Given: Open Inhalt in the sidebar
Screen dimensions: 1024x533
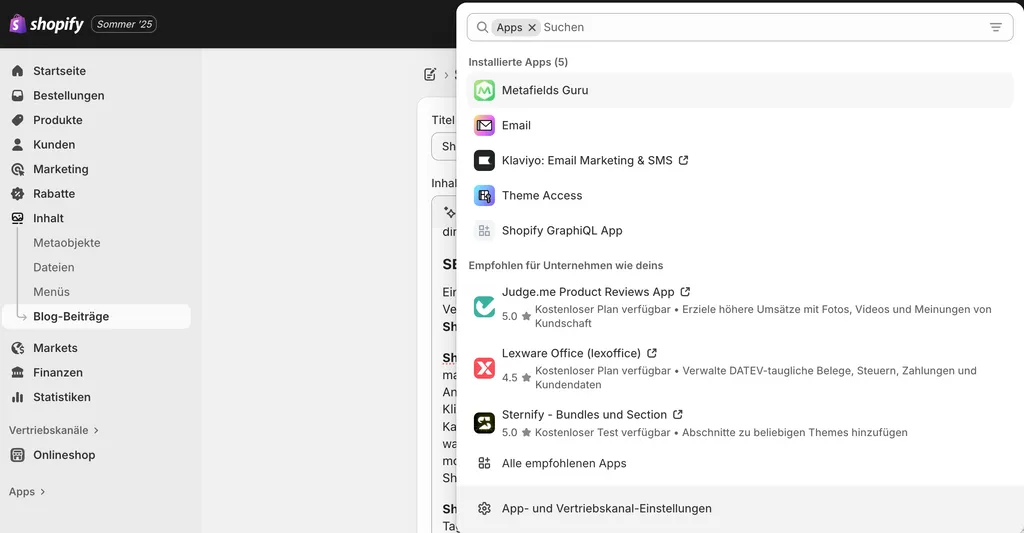Looking at the screenshot, I should (x=48, y=218).
